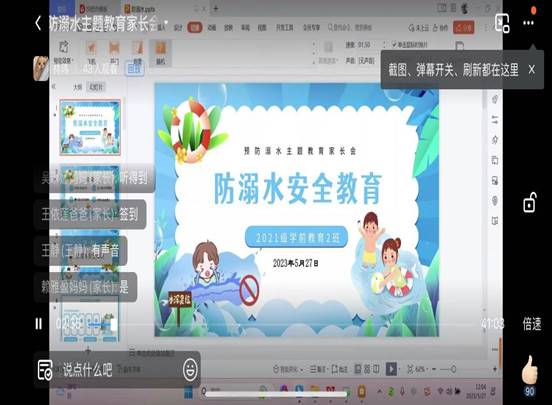Switch to normal view icon in status bar
552x405 pixels.
click(x=358, y=369)
